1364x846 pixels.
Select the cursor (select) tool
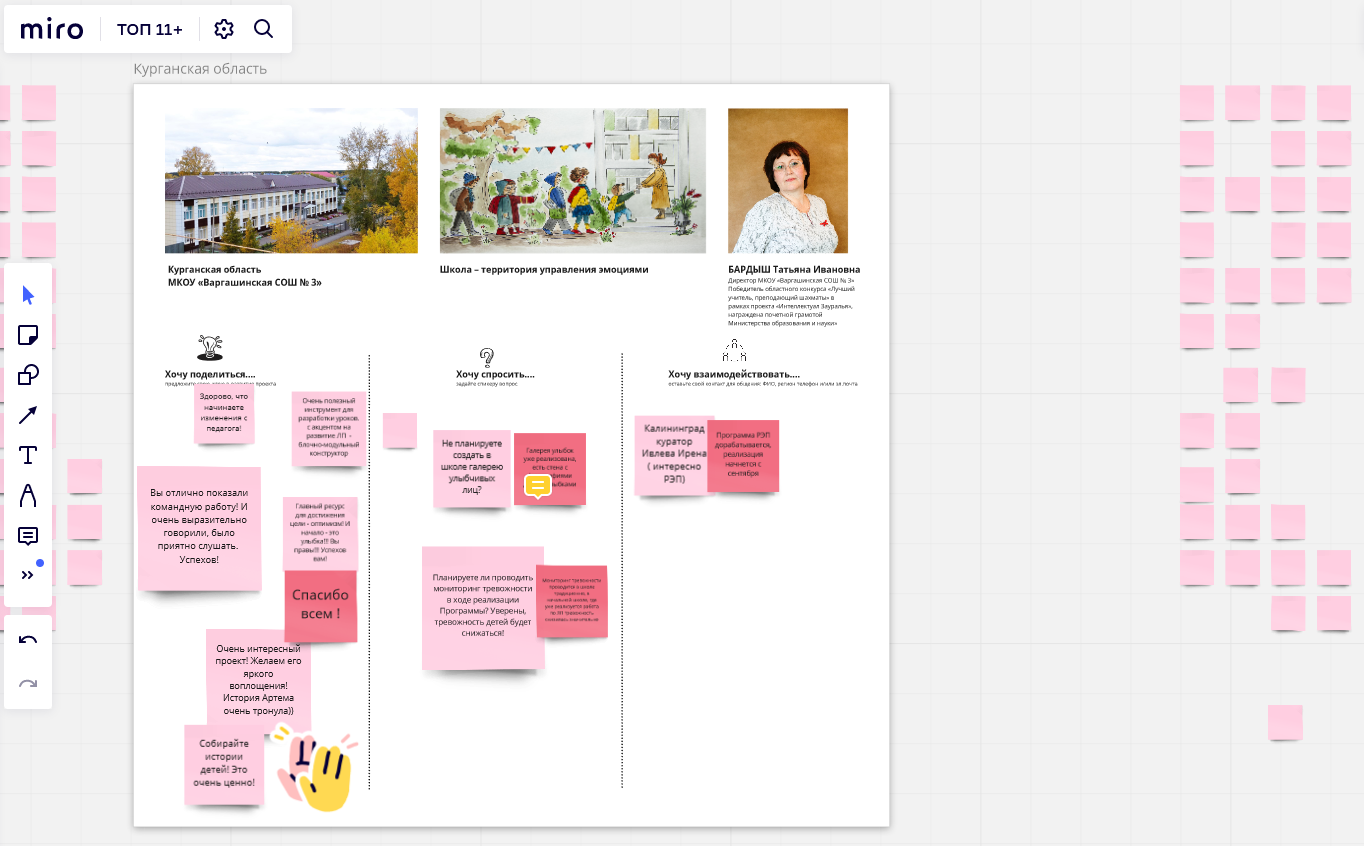point(28,295)
